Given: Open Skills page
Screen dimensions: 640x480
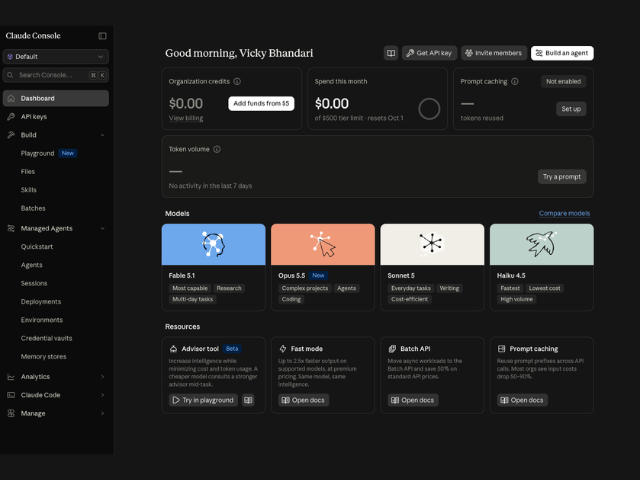Looking at the screenshot, I should (x=29, y=190).
